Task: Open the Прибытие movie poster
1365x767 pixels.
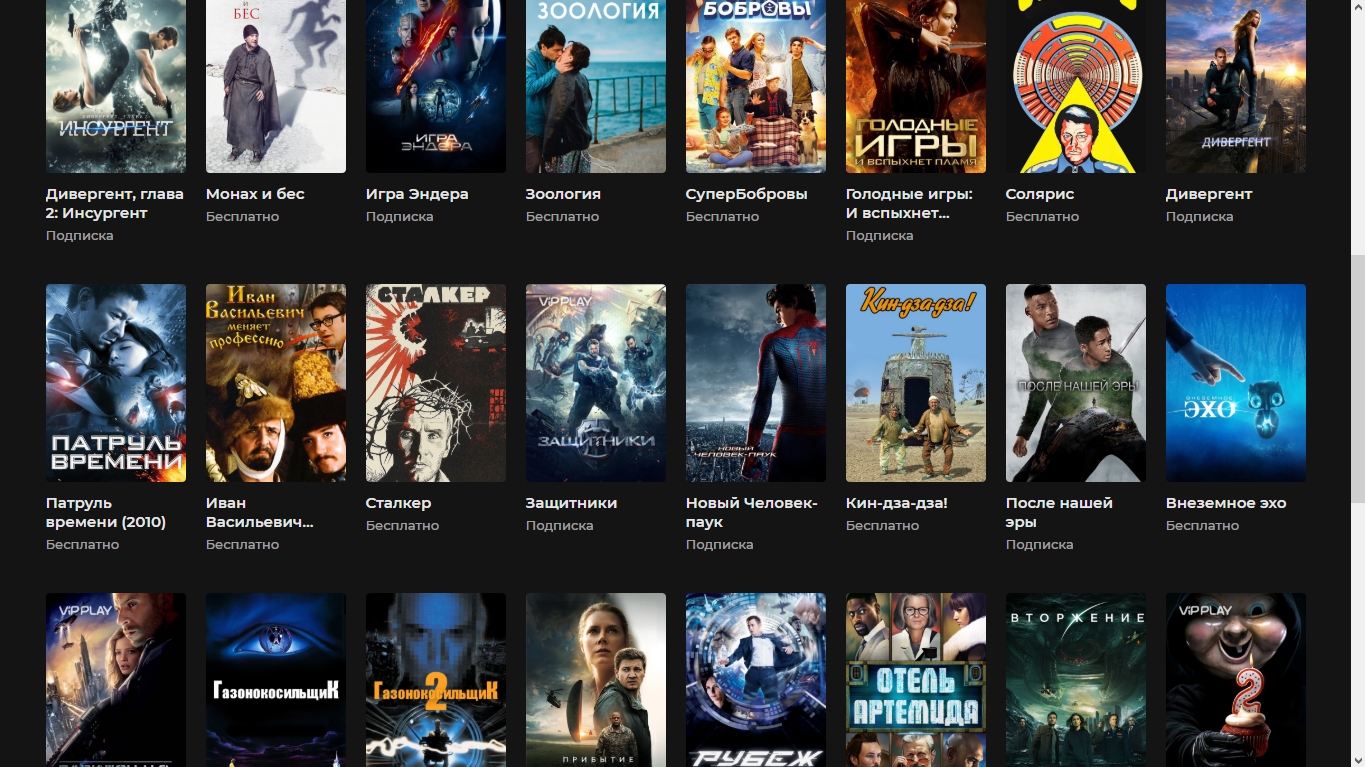Action: pyautogui.click(x=596, y=680)
